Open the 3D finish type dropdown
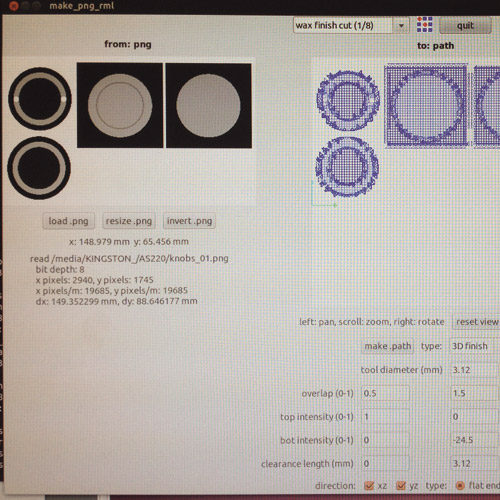500x500 pixels. pyautogui.click(x=475, y=346)
